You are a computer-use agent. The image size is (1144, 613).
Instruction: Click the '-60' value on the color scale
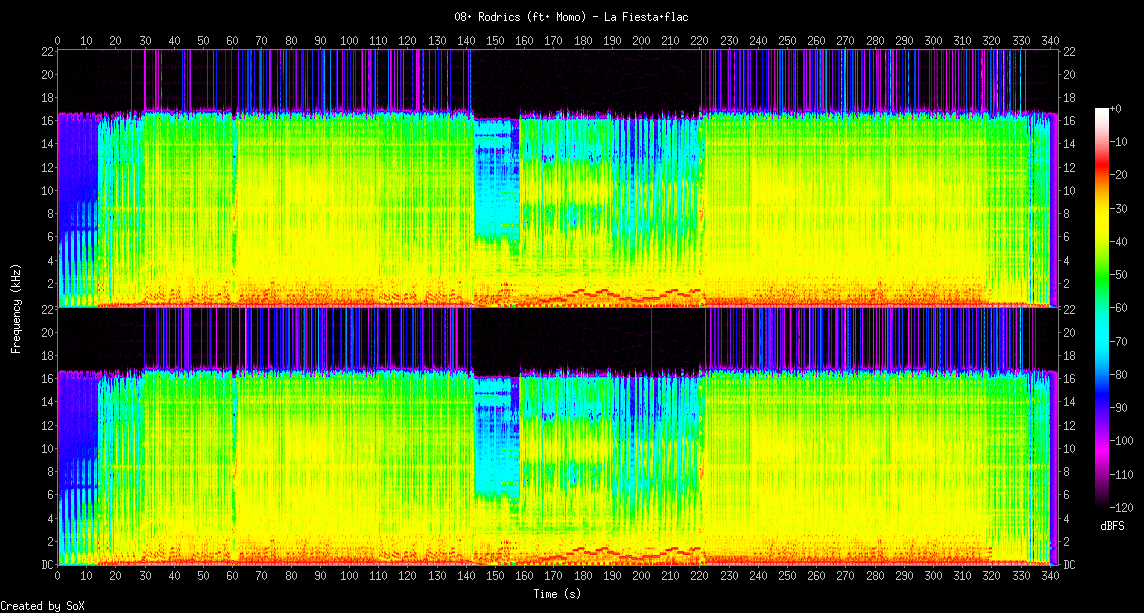(x=1121, y=308)
